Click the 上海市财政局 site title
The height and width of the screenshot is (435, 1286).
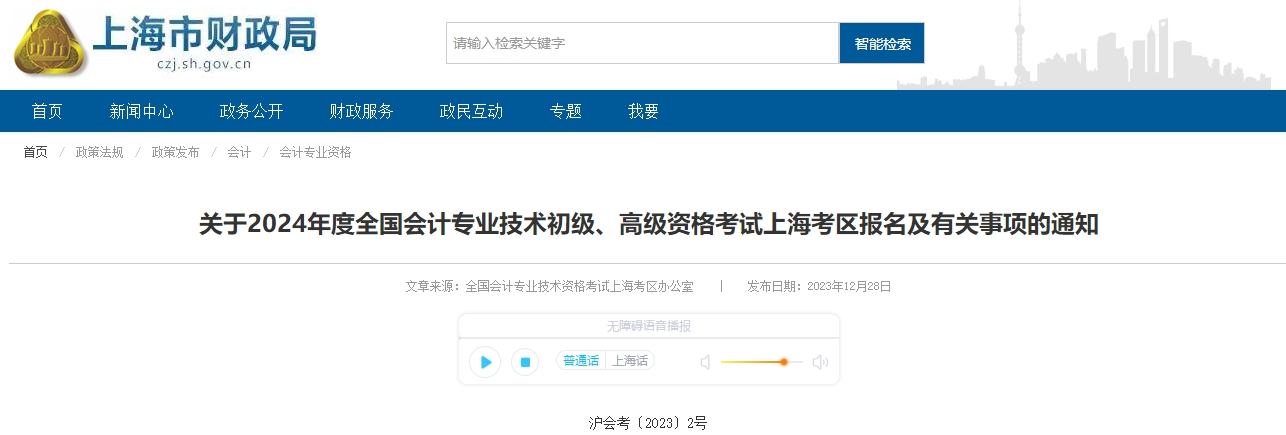point(204,35)
